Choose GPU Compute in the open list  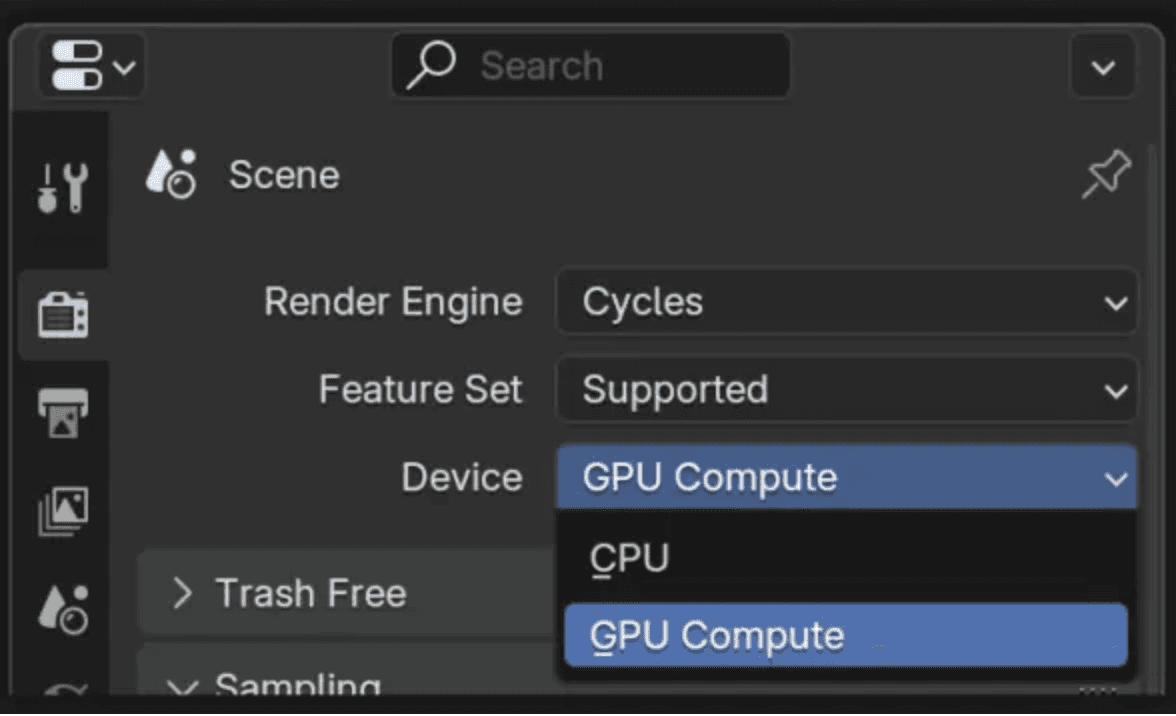[846, 635]
